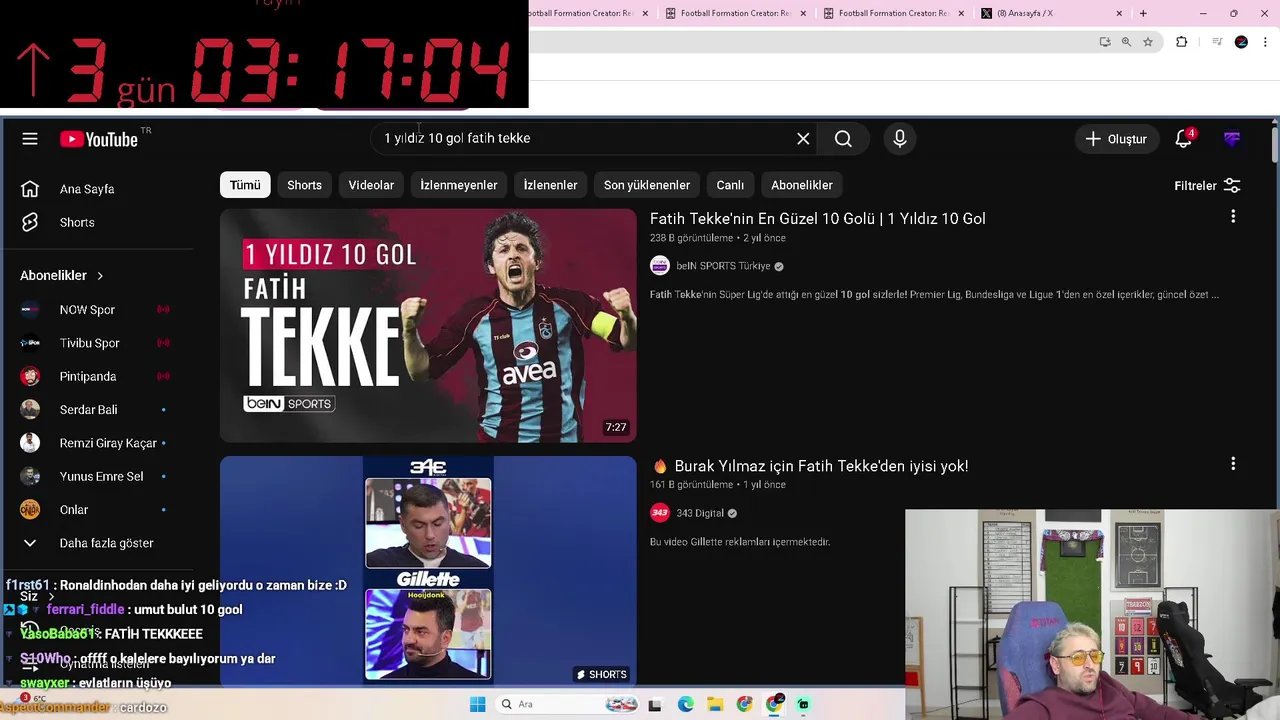Click the Oluştur create button
The width and height of the screenshot is (1280, 720).
pyautogui.click(x=1117, y=139)
